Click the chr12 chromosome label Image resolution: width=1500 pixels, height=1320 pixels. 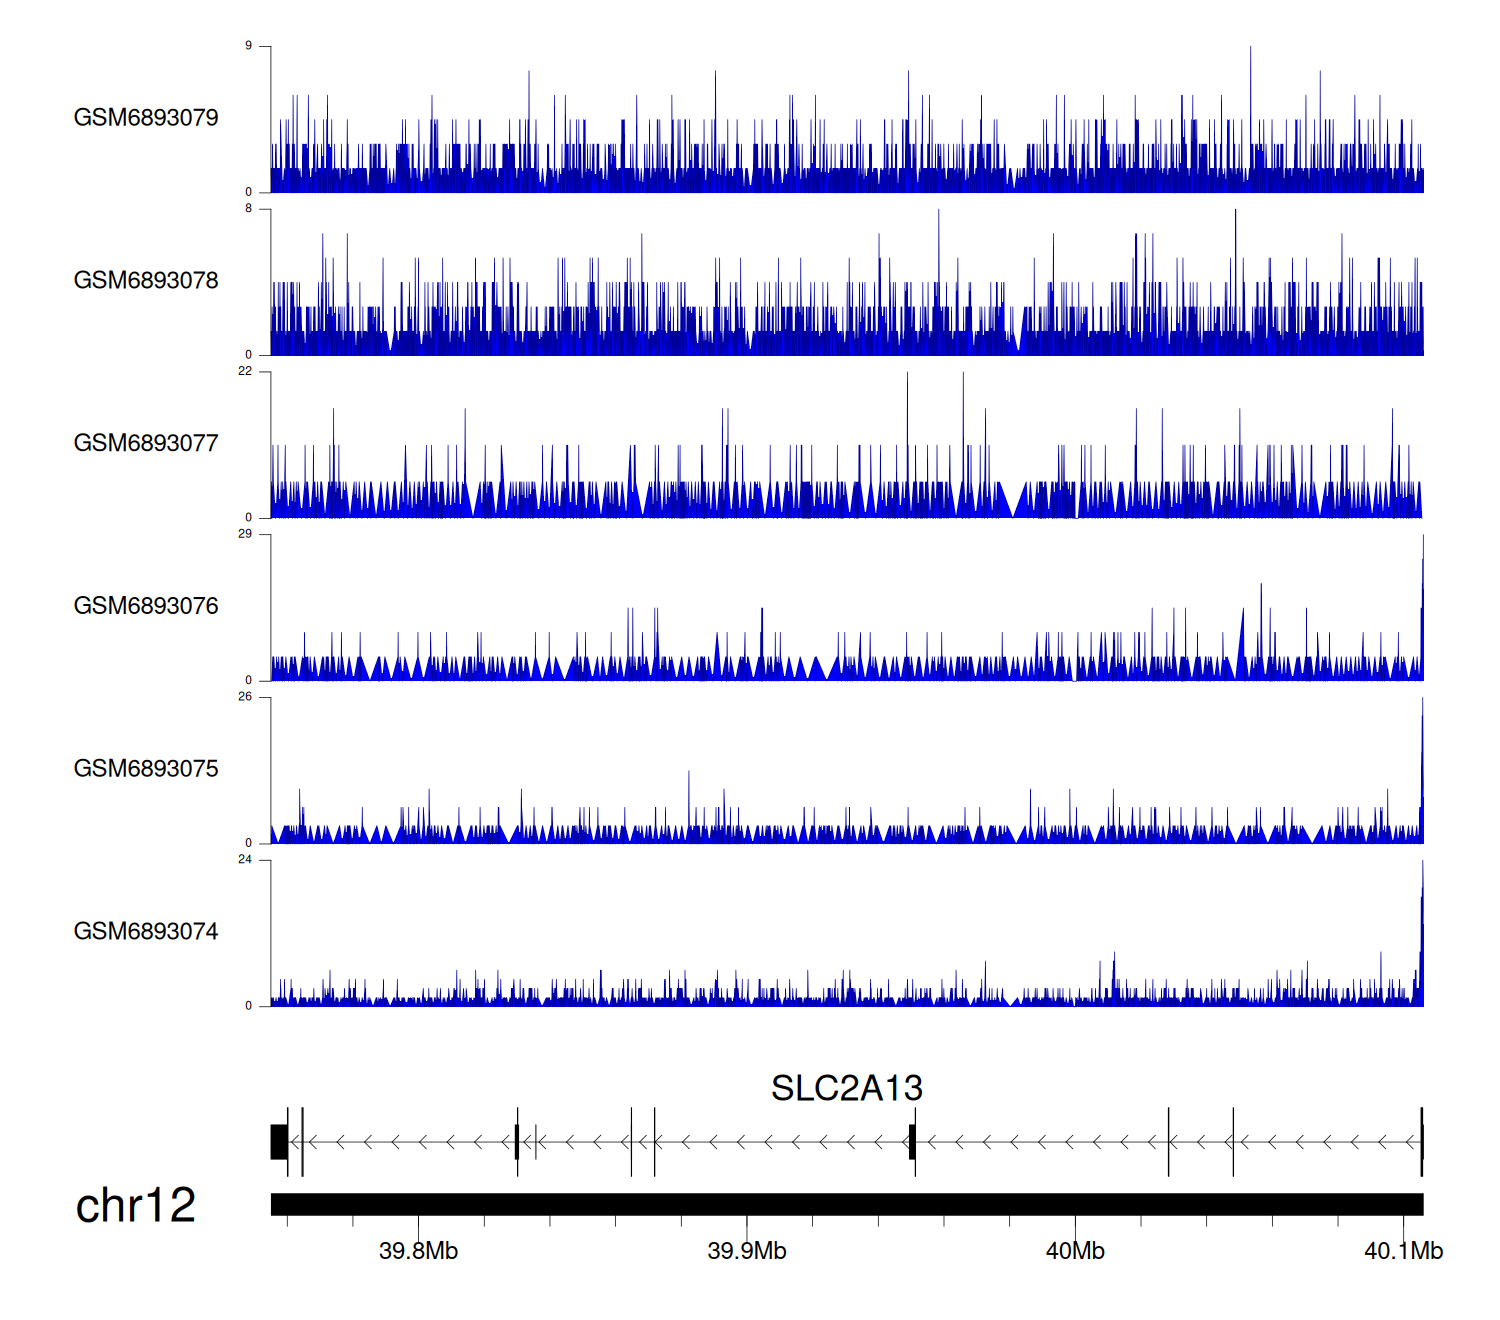(x=135, y=1205)
